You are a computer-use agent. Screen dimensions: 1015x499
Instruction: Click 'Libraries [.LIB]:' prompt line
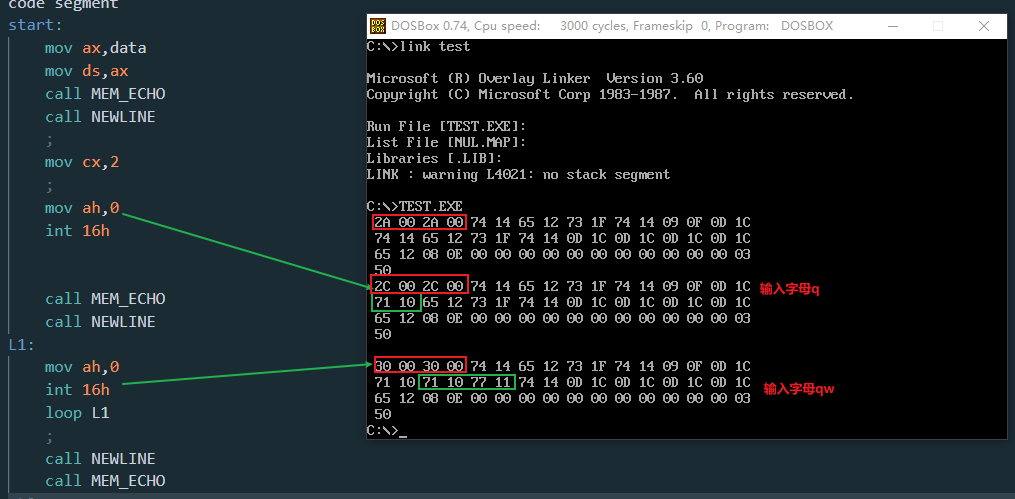point(434,159)
